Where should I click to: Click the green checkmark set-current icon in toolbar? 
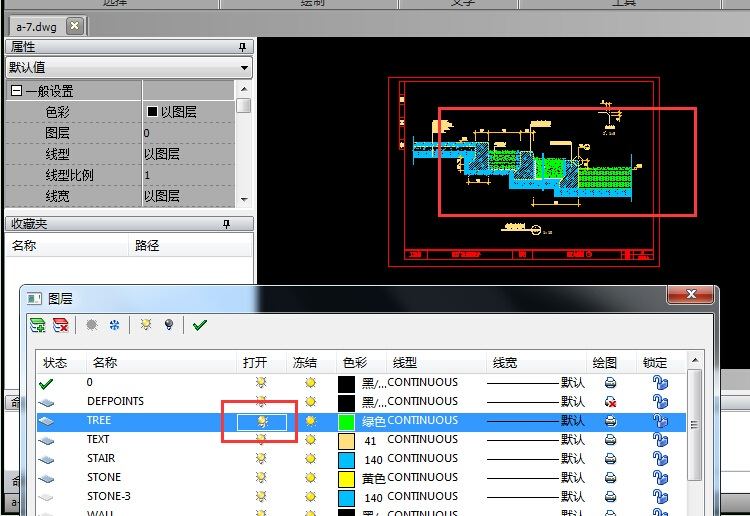[199, 325]
